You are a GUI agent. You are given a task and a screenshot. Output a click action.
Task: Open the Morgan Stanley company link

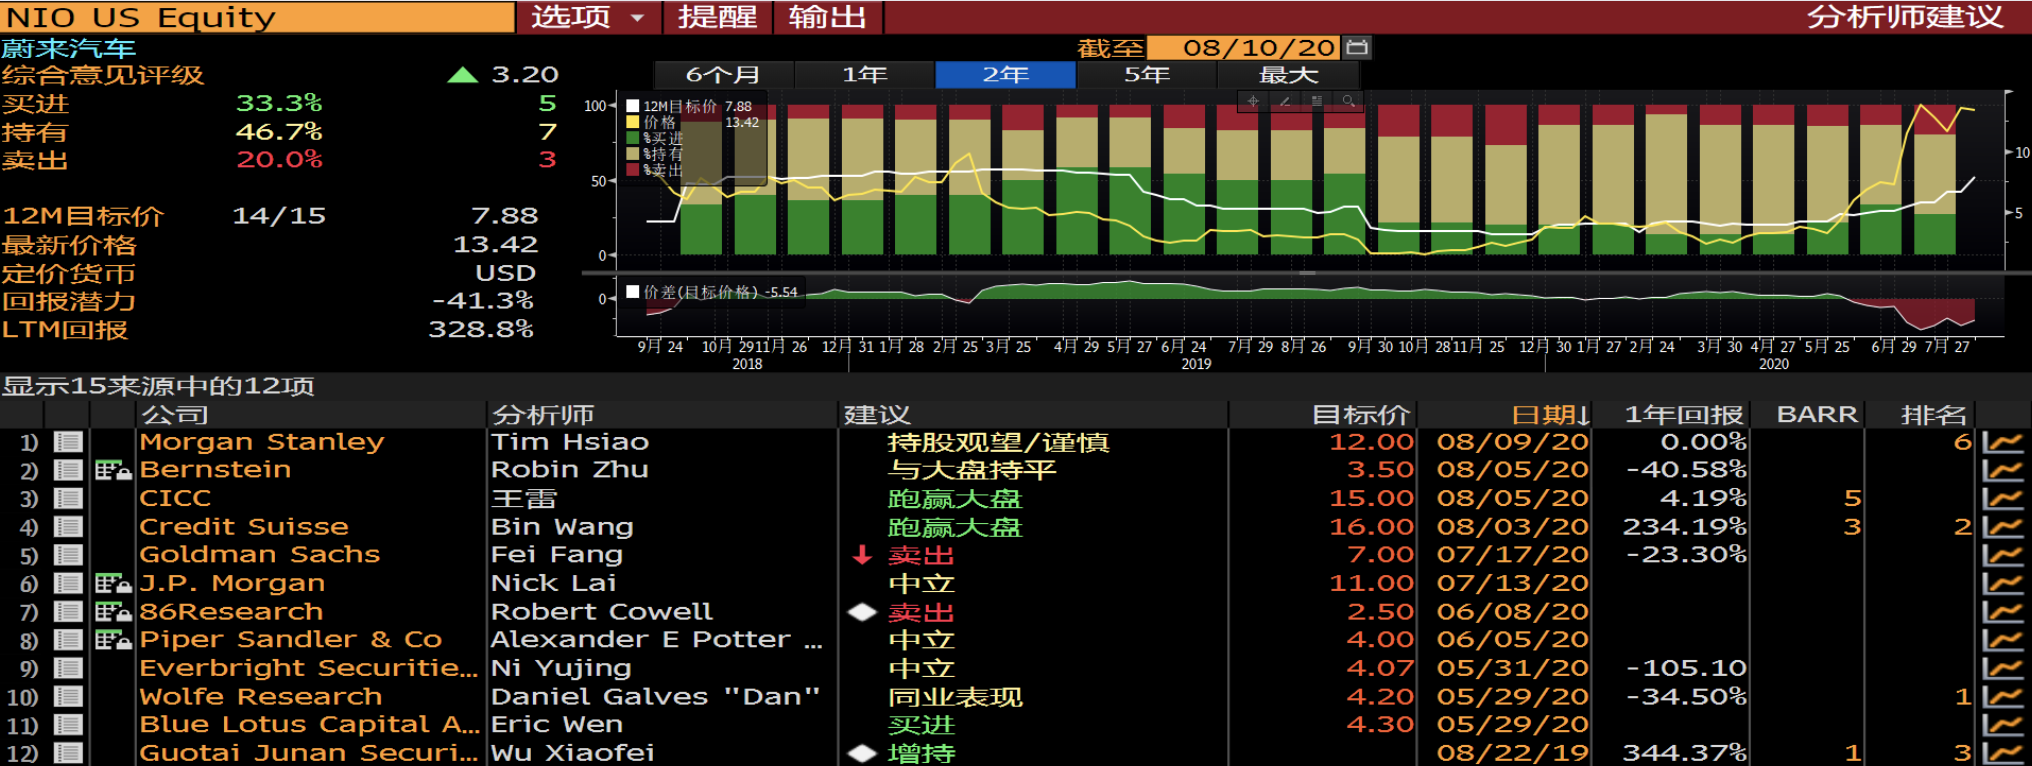click(262, 441)
